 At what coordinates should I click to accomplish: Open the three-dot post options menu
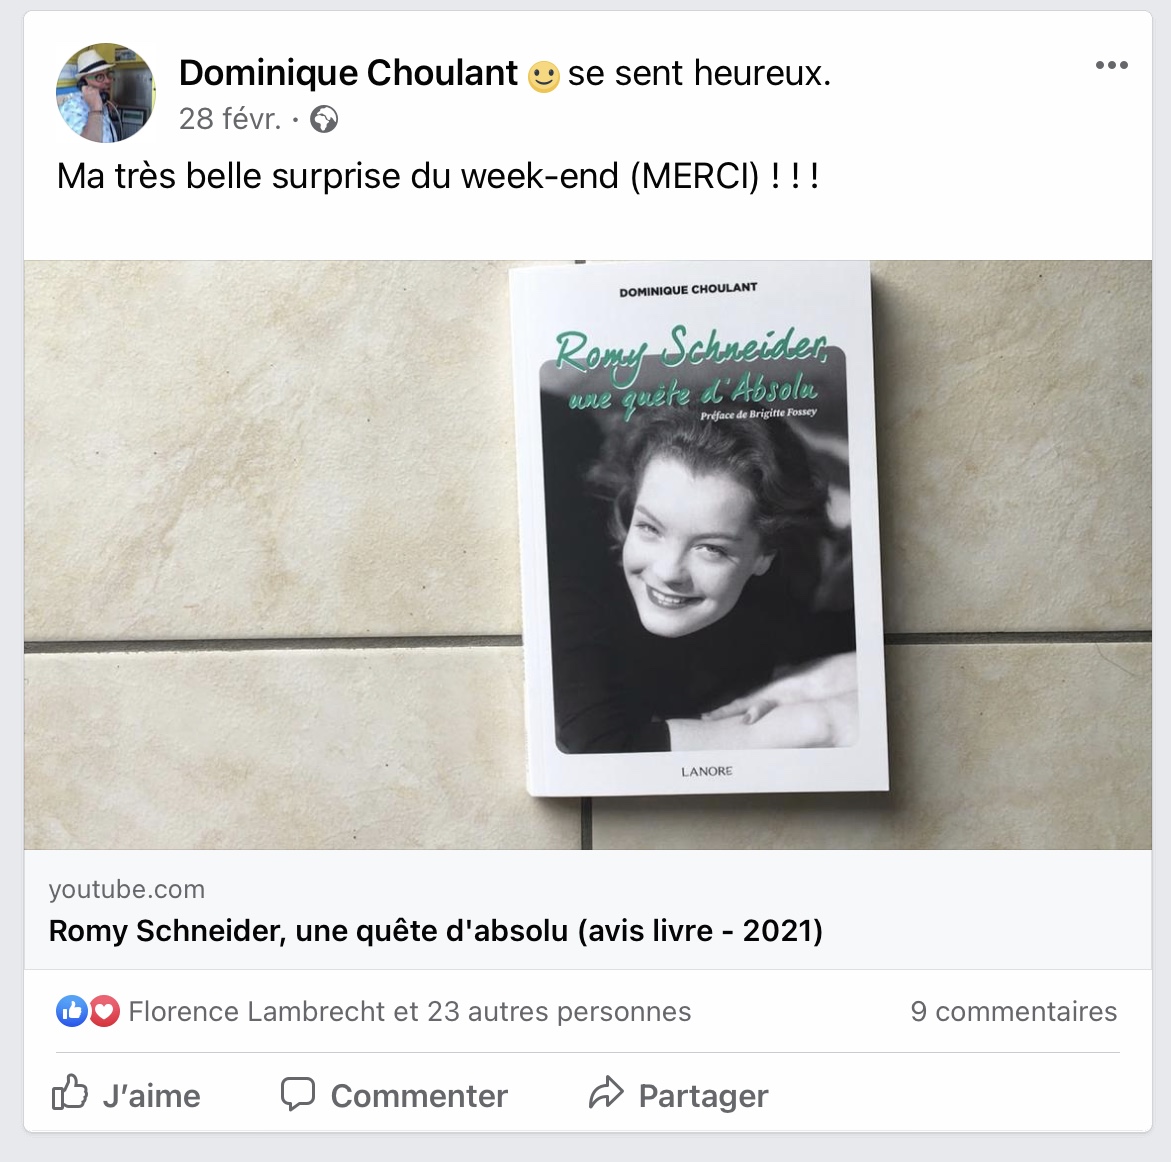point(1111,65)
